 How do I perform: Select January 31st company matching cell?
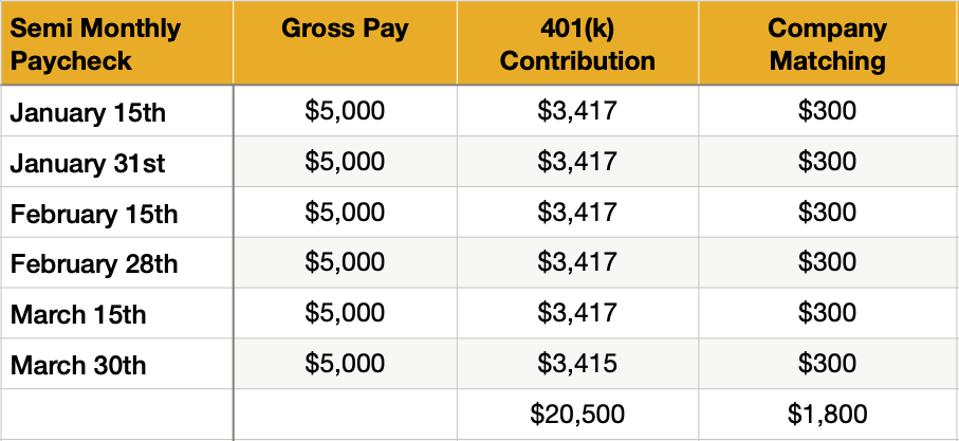(827, 161)
